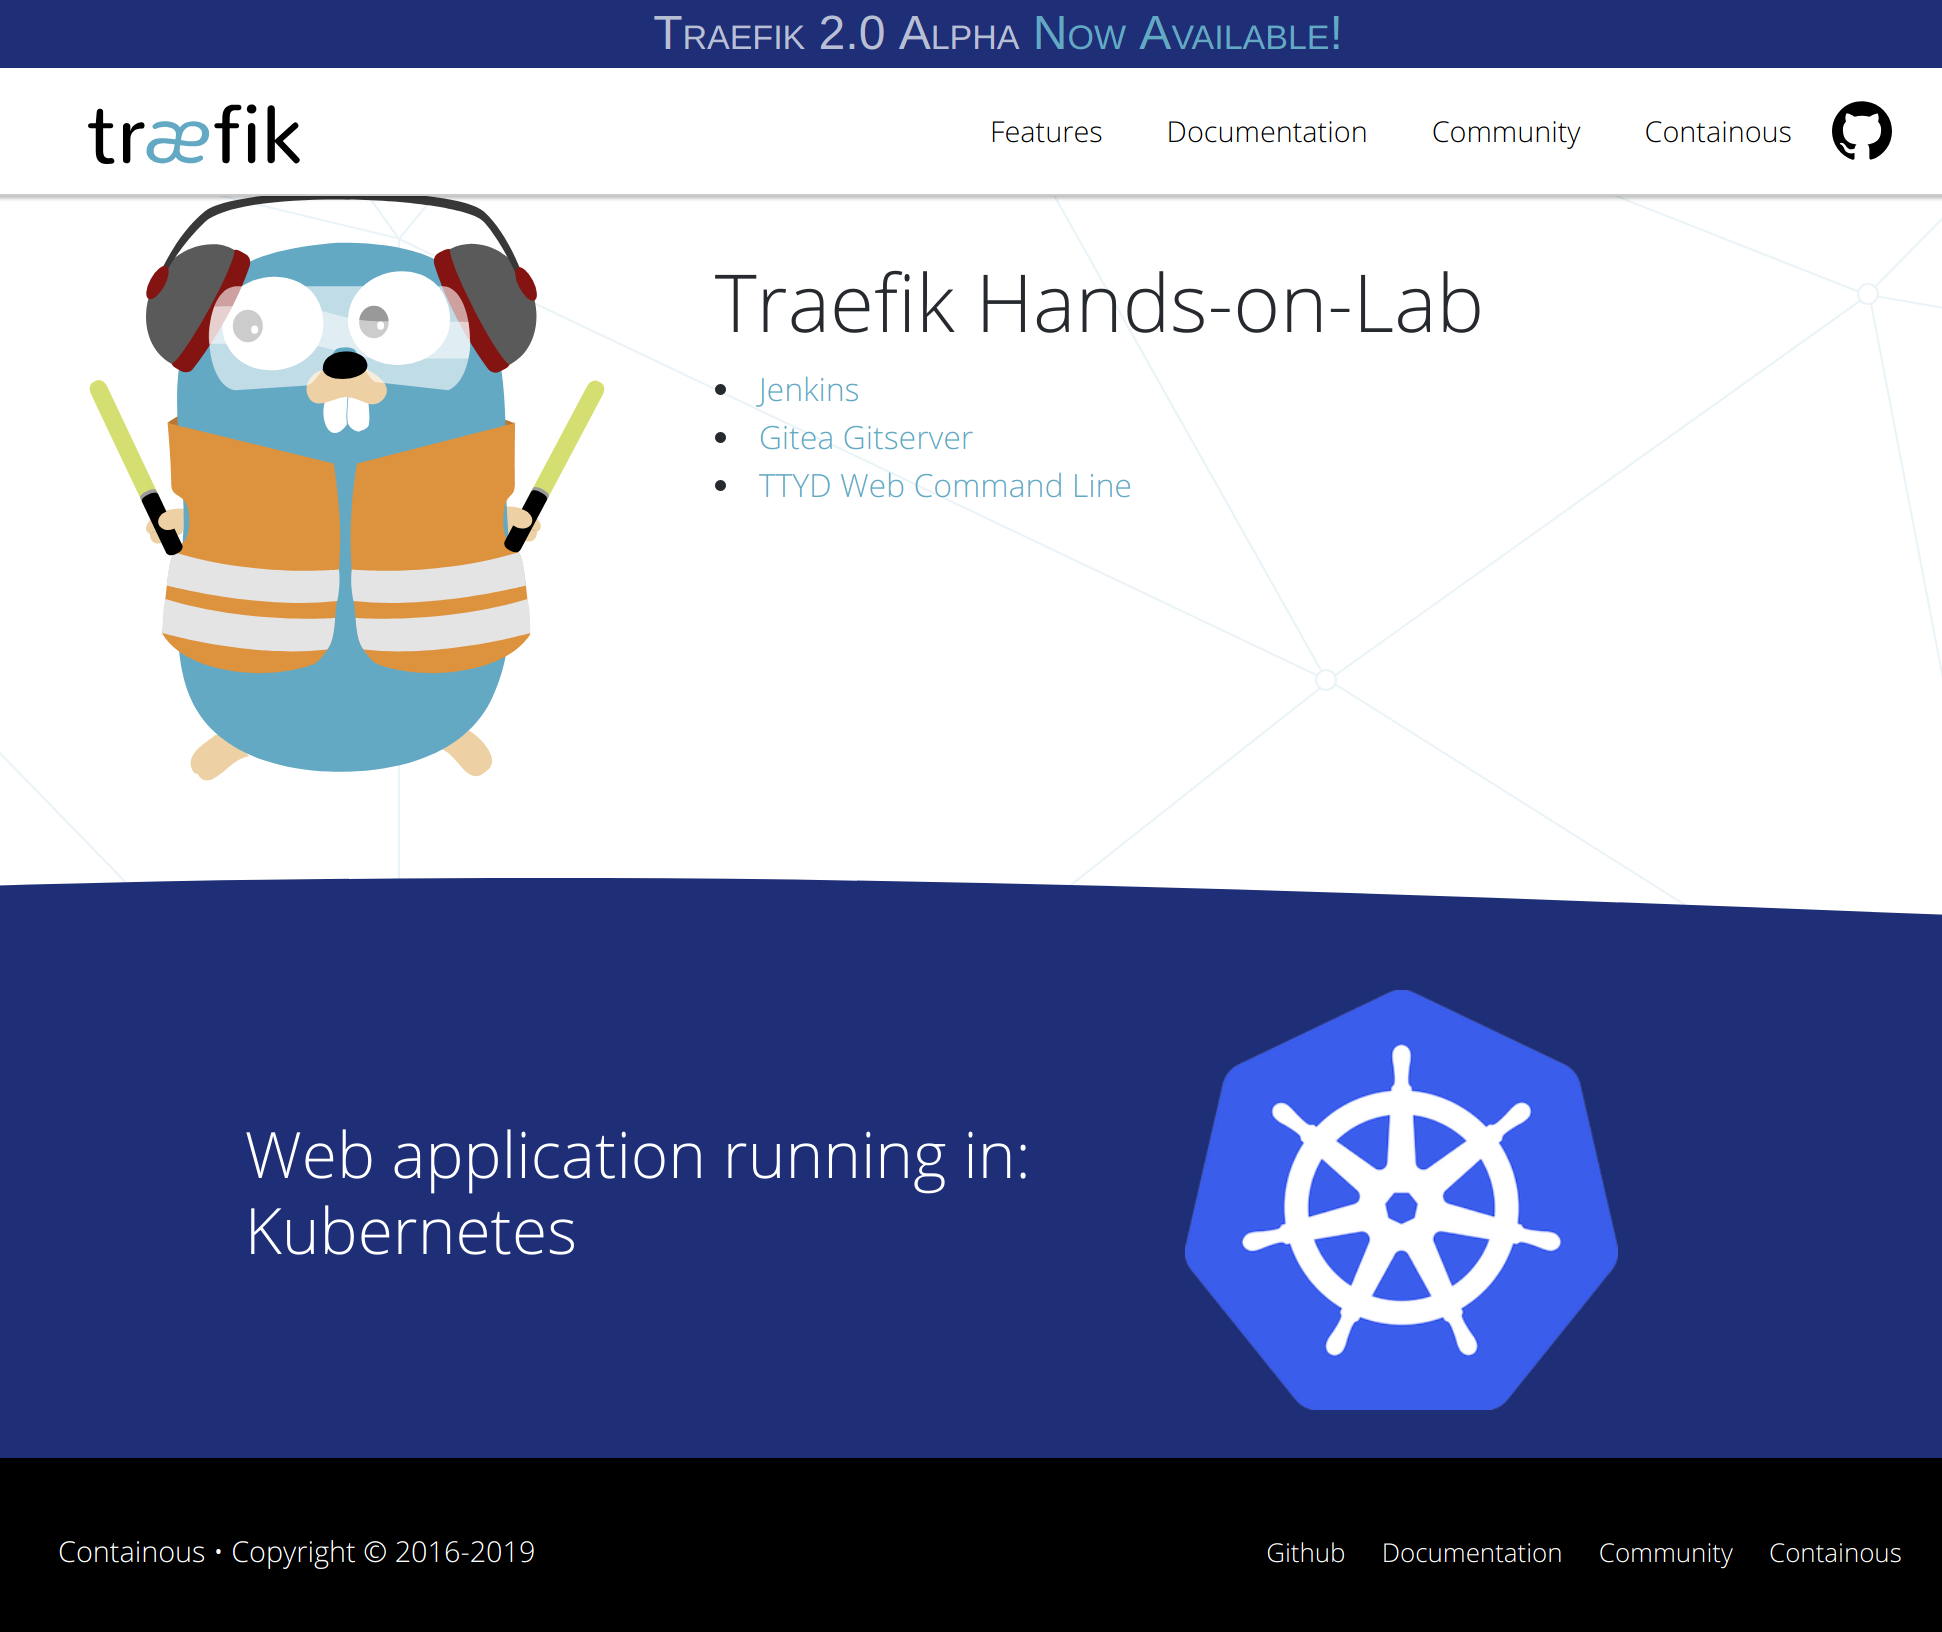The image size is (1942, 1632).
Task: Select Documentation in the navigation bar
Action: (x=1267, y=132)
